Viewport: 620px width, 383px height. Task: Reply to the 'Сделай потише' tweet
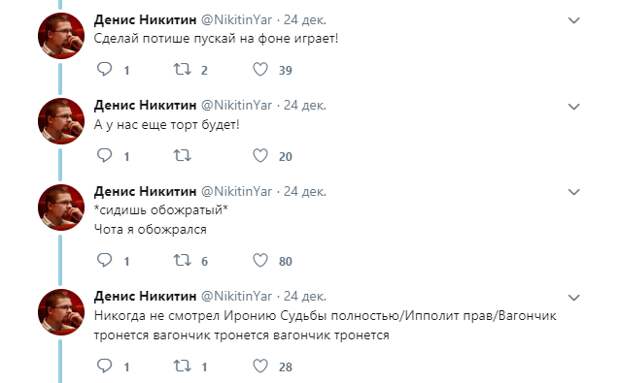(104, 69)
